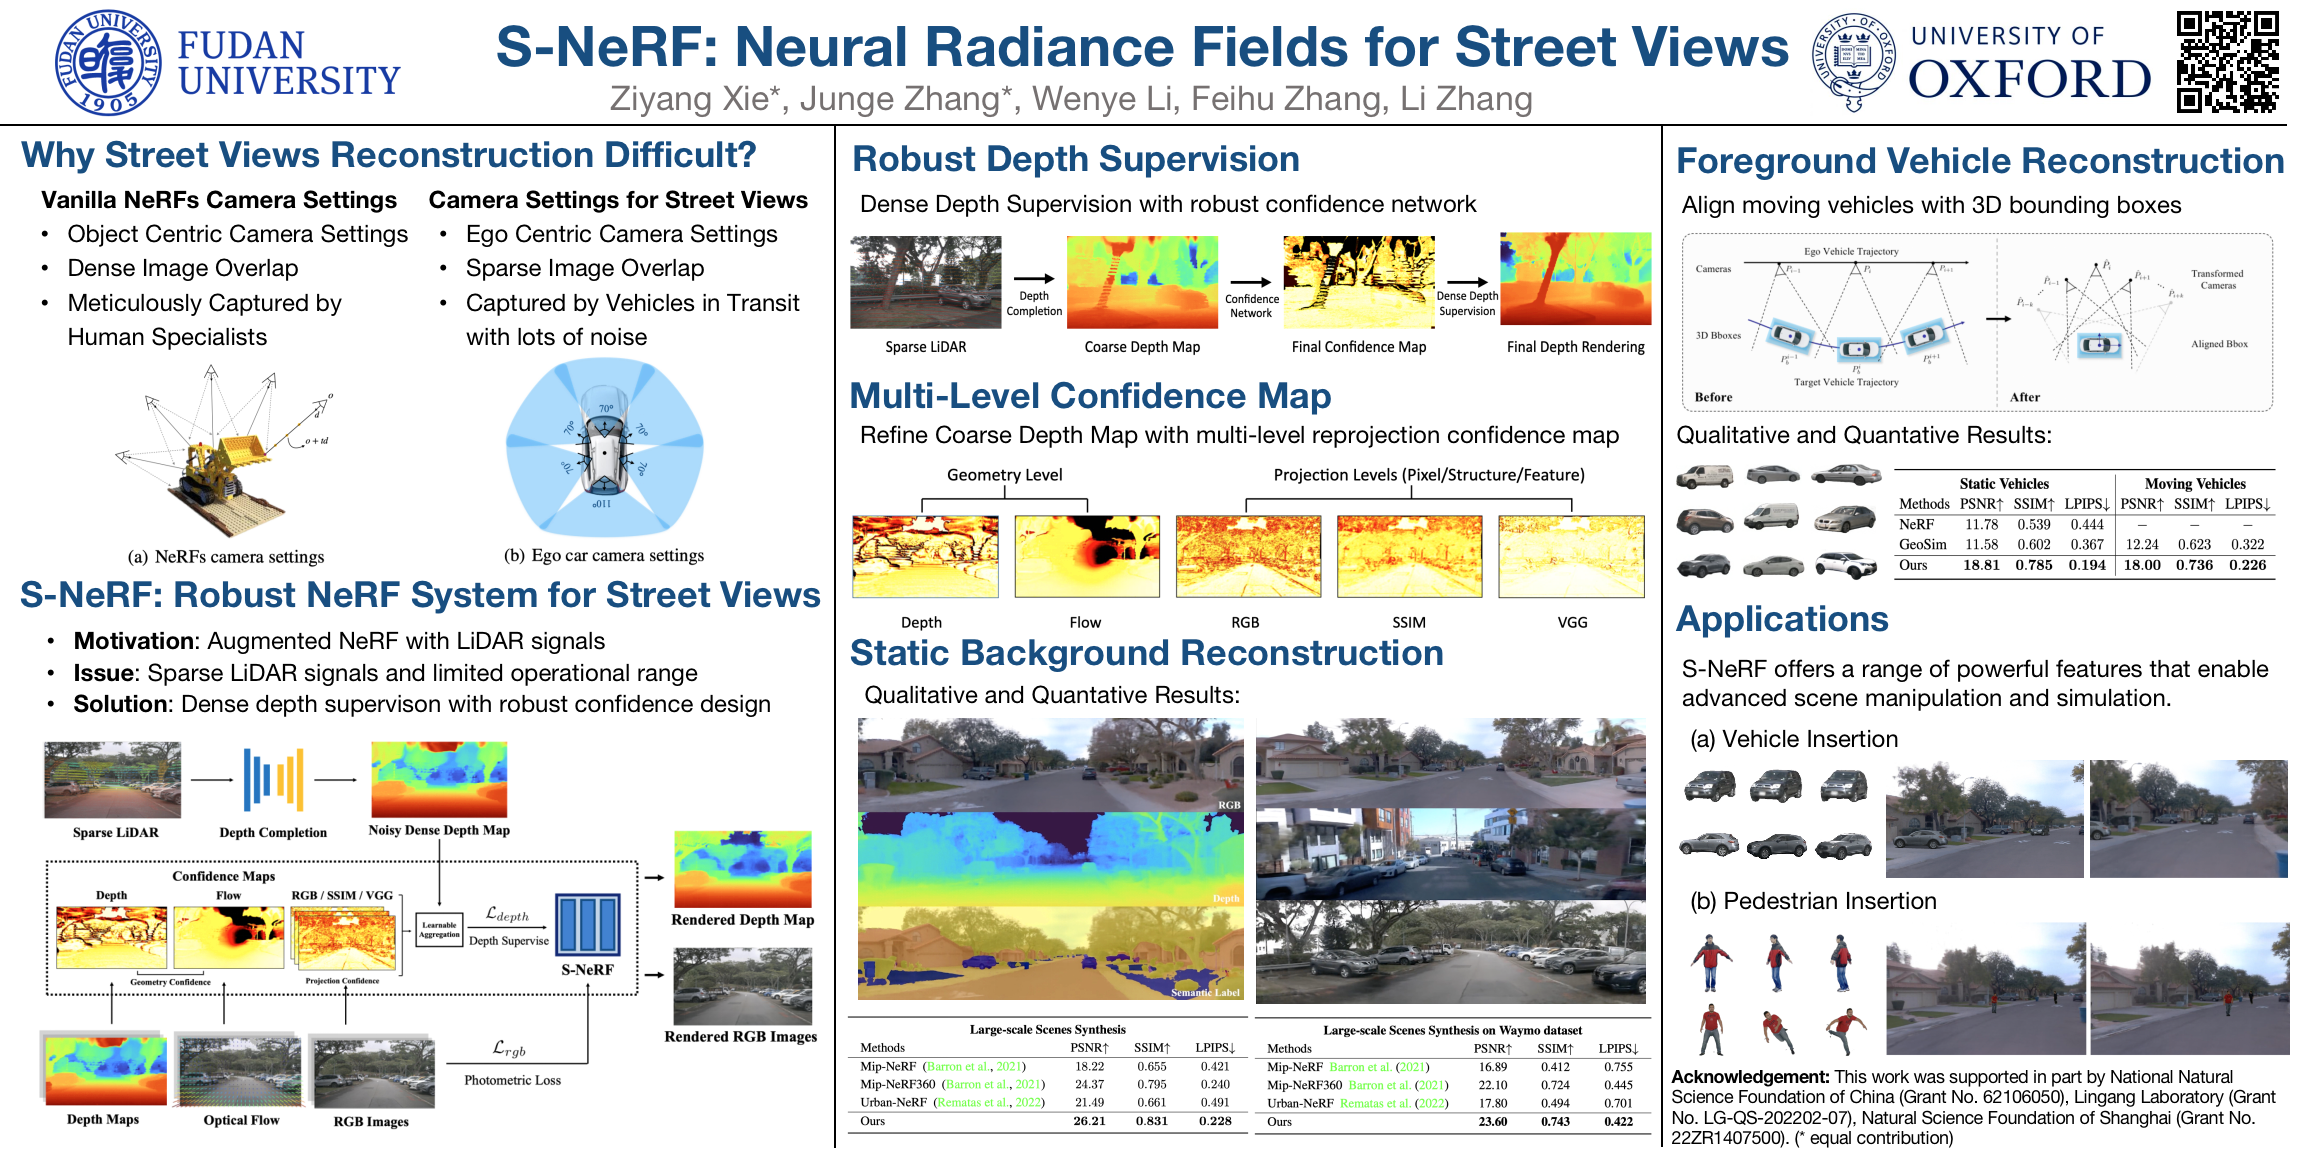Click the Robust Depth Supervision heading
Screen dimensions: 2304x1152
(x=1075, y=159)
